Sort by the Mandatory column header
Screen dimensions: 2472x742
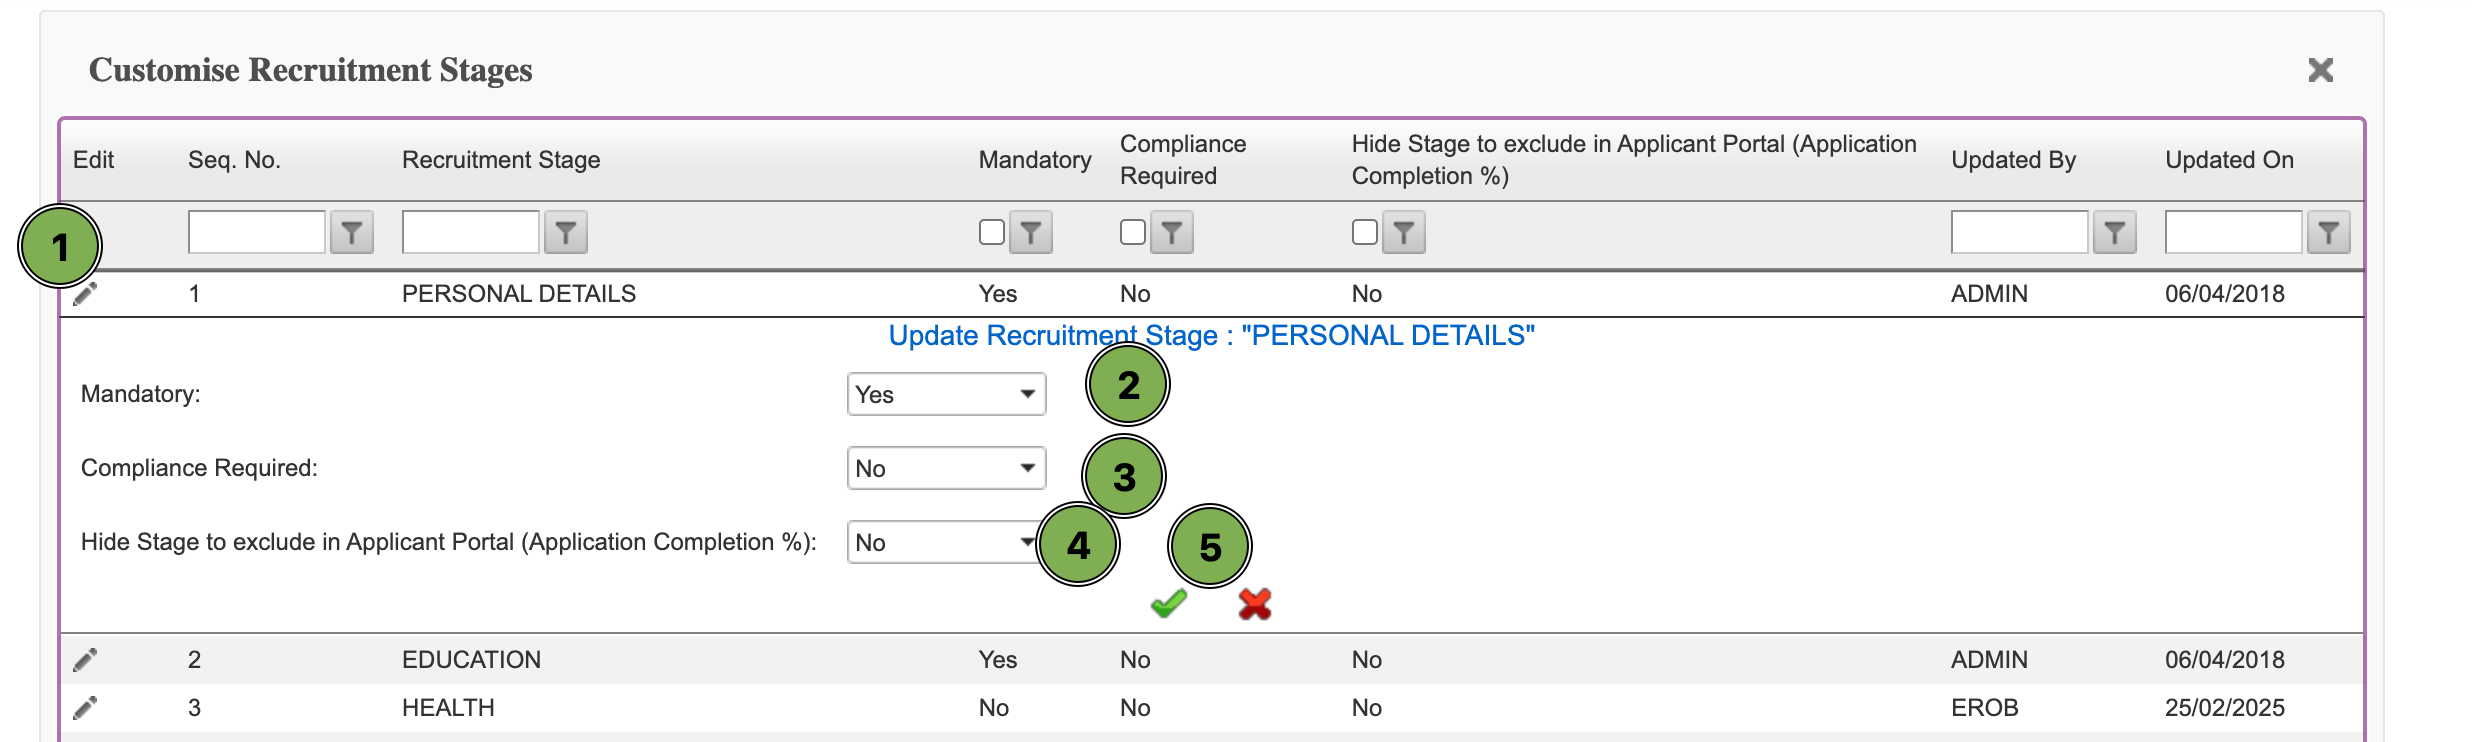tap(1035, 160)
